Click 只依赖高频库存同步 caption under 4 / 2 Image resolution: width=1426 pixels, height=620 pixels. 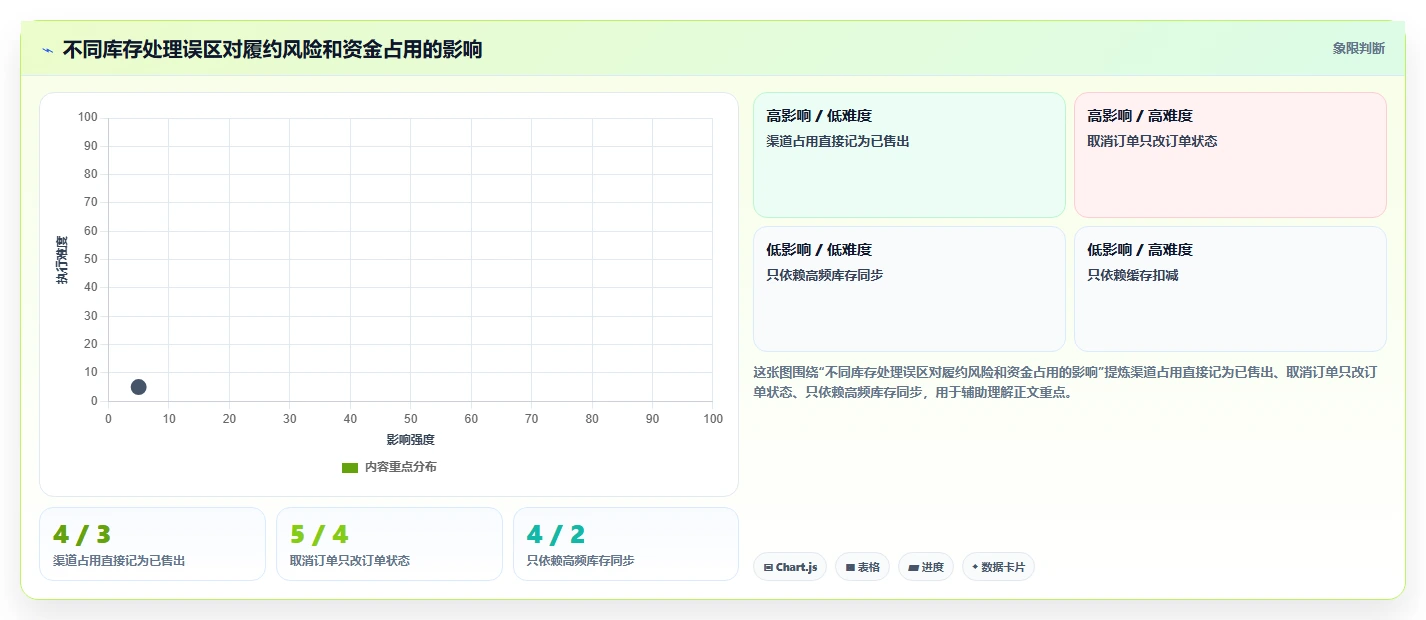coord(581,561)
